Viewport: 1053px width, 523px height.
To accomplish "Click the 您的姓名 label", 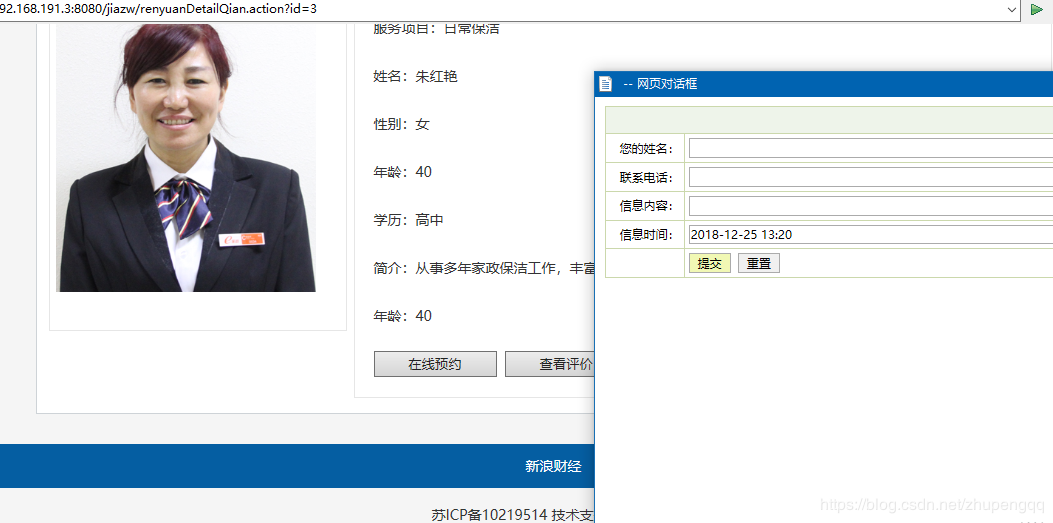I will (x=646, y=148).
